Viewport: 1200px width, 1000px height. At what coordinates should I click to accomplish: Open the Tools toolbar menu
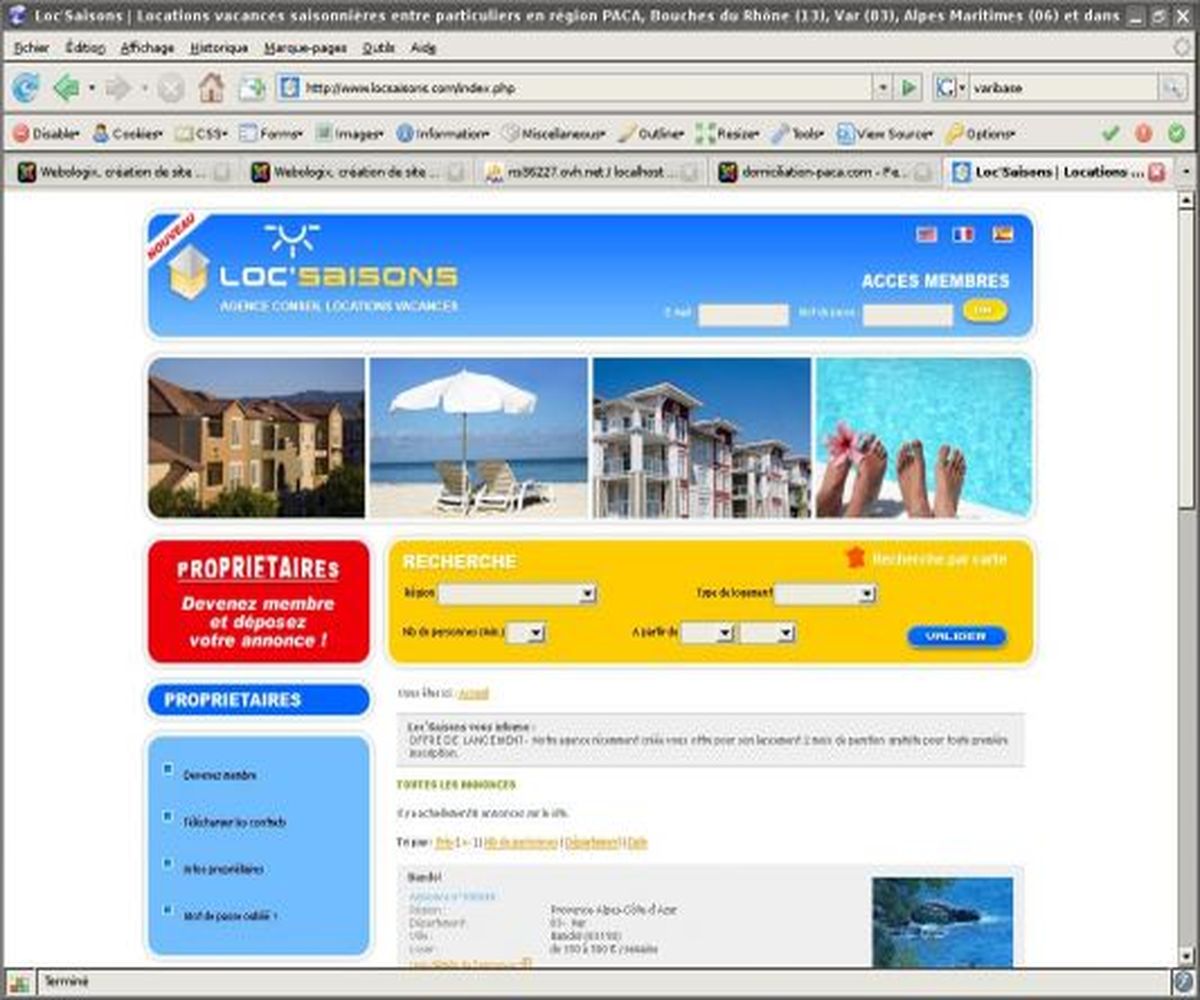click(798, 133)
